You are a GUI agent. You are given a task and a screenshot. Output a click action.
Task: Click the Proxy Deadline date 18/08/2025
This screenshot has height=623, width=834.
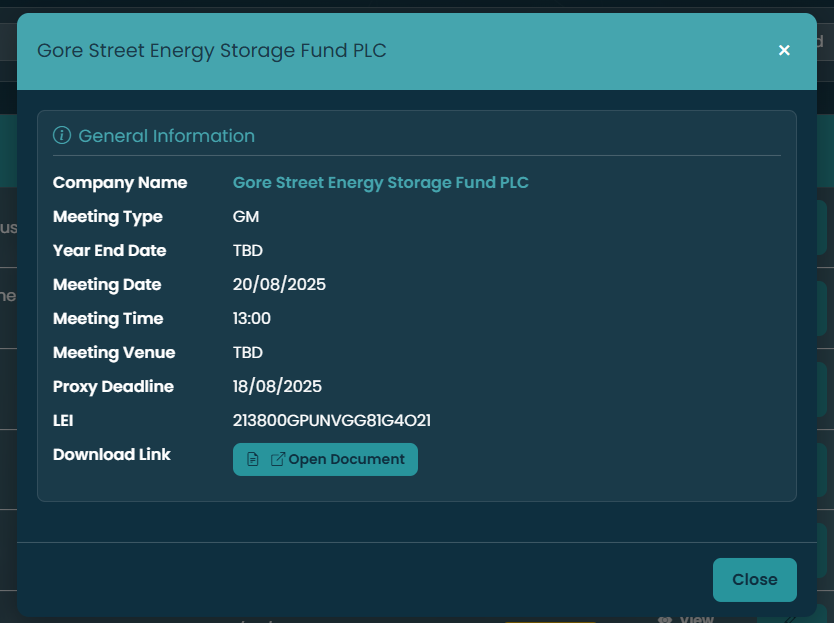tap(278, 386)
